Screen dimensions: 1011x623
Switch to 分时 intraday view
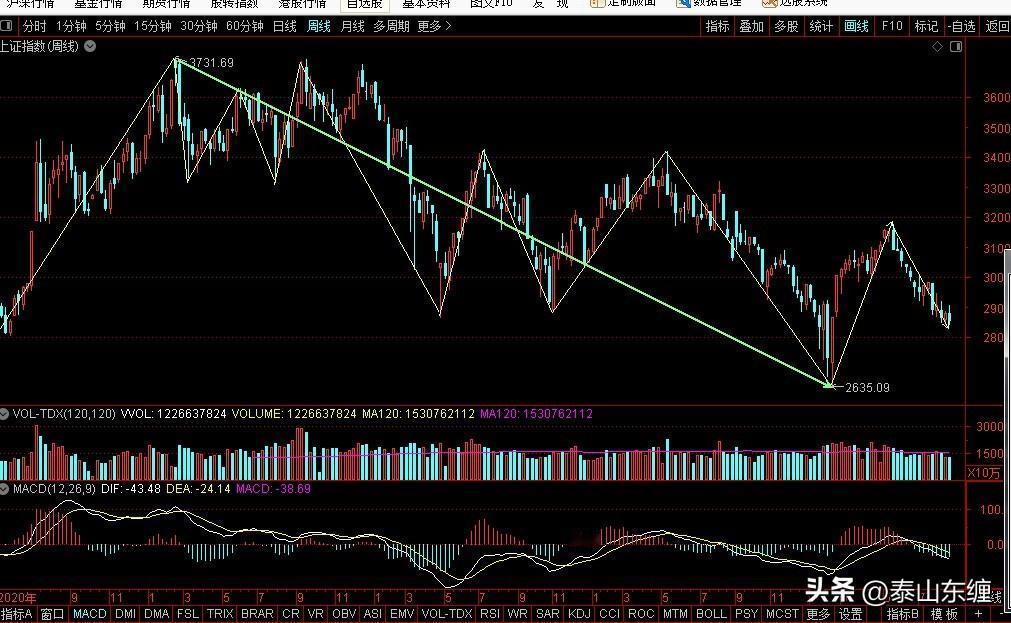[x=35, y=26]
